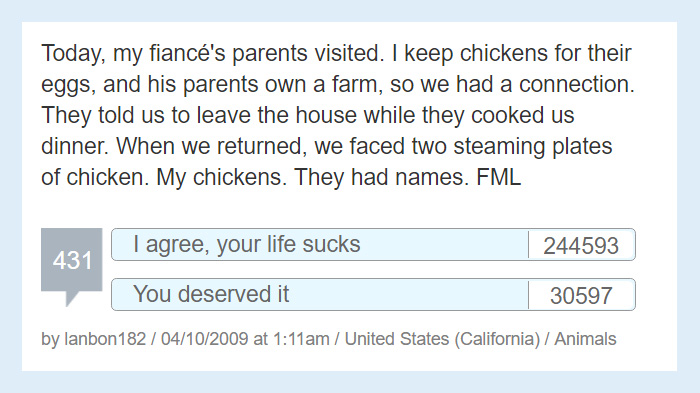Click "dinner." starting the fourth line
Screen dimensions: 700x393
pyautogui.click(x=75, y=146)
